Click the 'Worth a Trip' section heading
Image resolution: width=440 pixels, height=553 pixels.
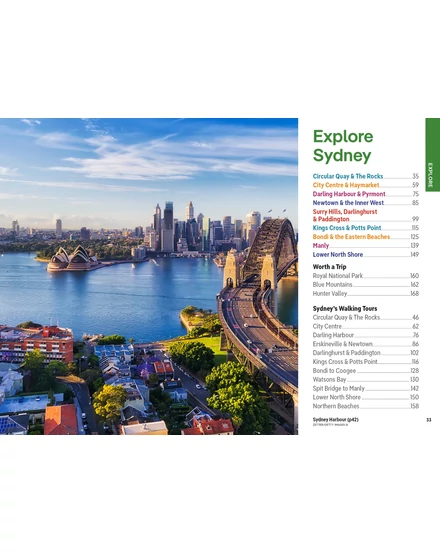329,267
